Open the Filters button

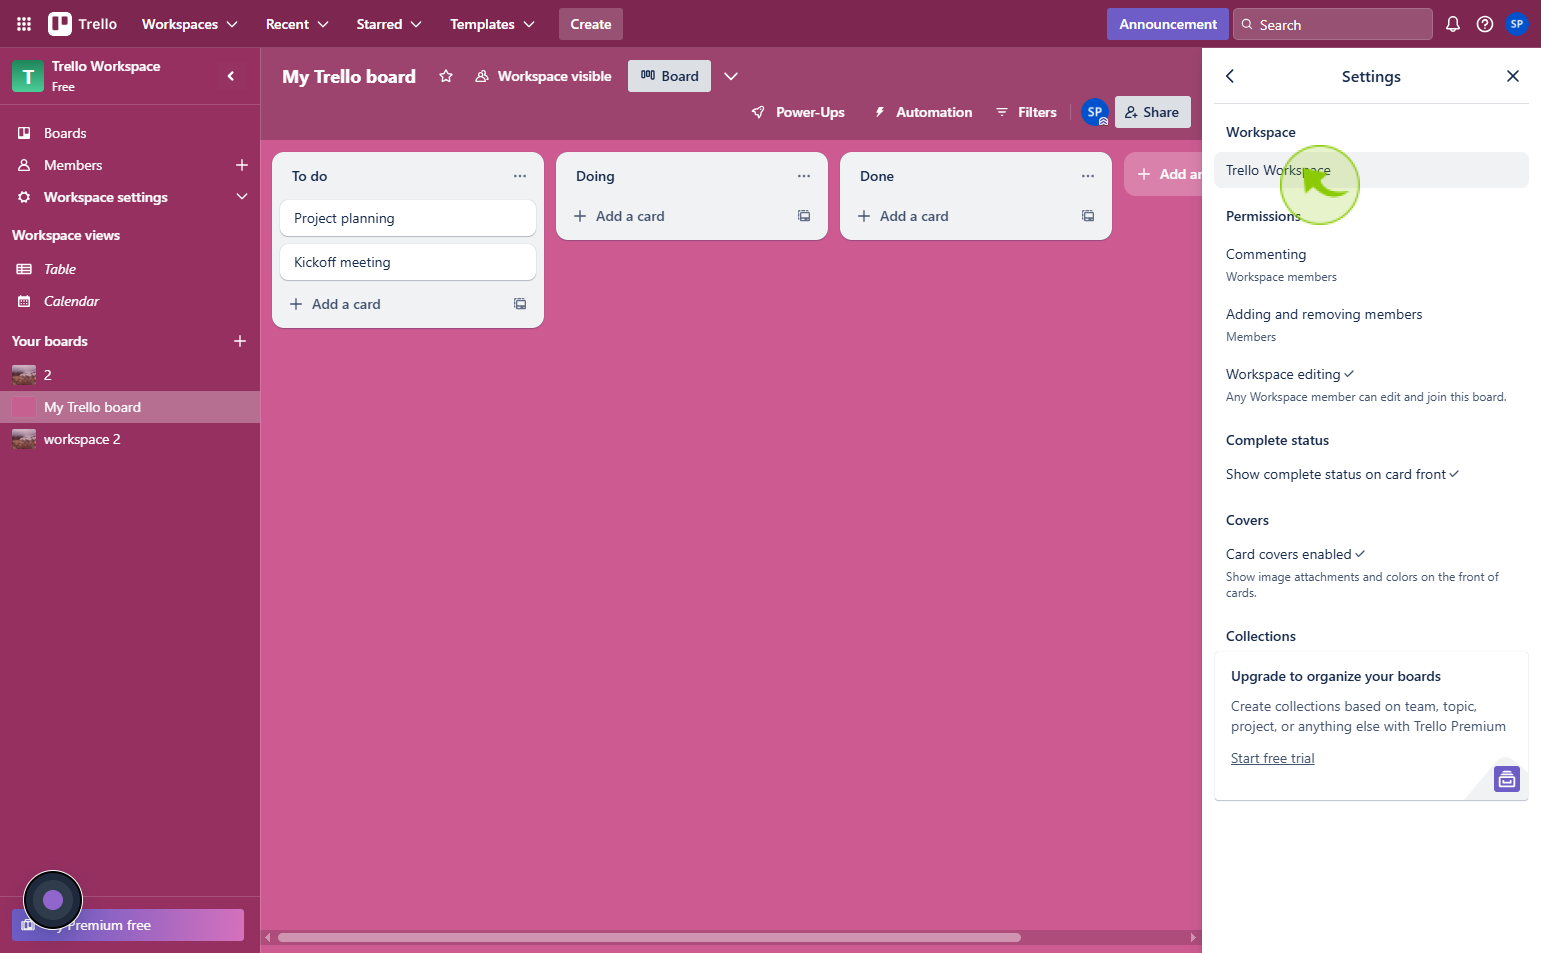tap(1026, 112)
